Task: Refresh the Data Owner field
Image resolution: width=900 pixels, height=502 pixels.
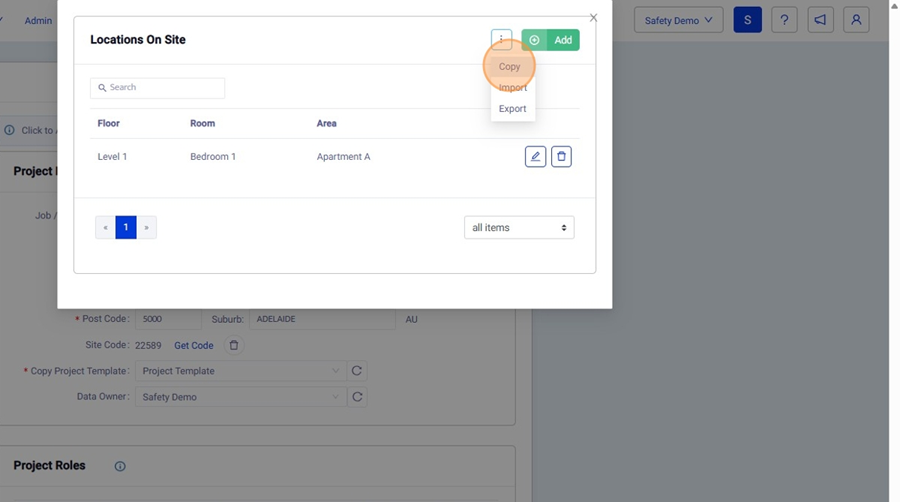Action: click(357, 397)
